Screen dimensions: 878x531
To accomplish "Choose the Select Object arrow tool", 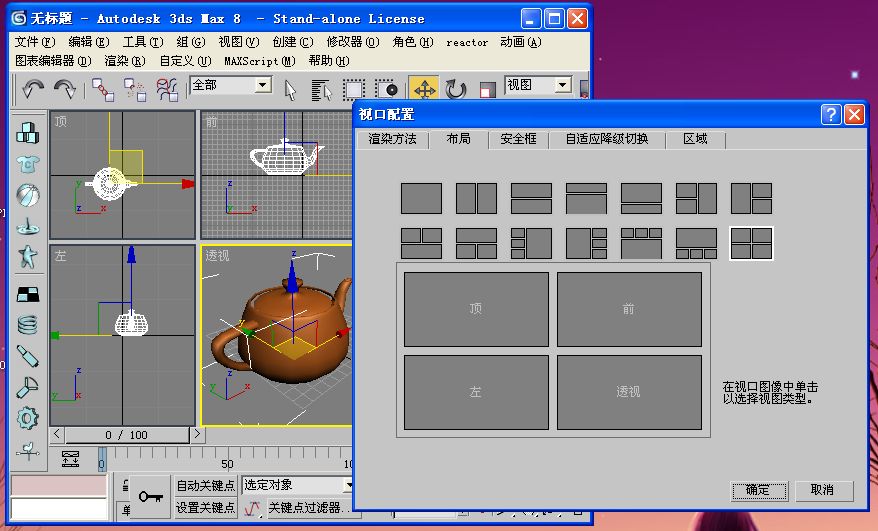I will [290, 90].
